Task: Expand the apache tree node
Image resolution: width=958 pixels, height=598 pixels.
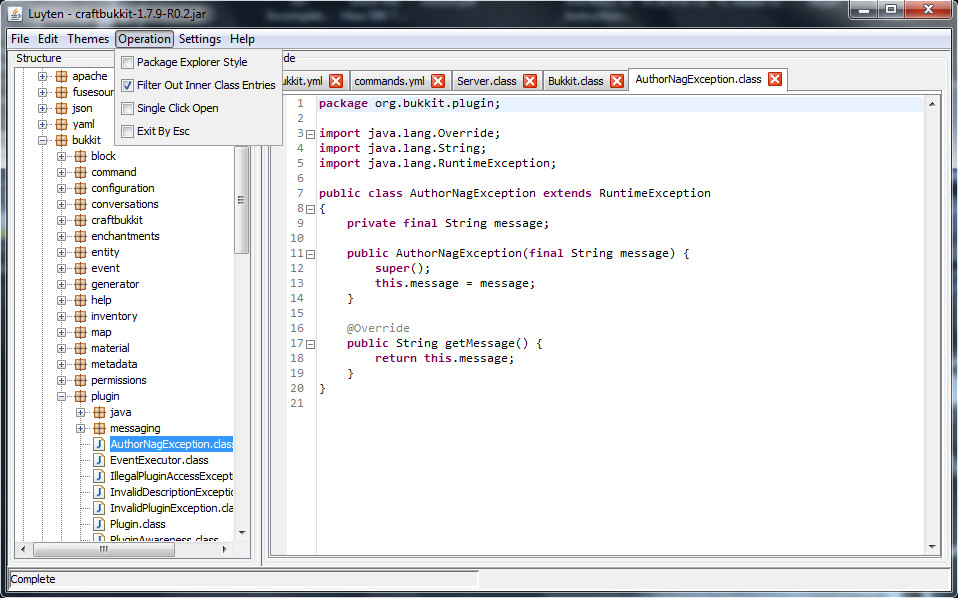Action: point(42,76)
